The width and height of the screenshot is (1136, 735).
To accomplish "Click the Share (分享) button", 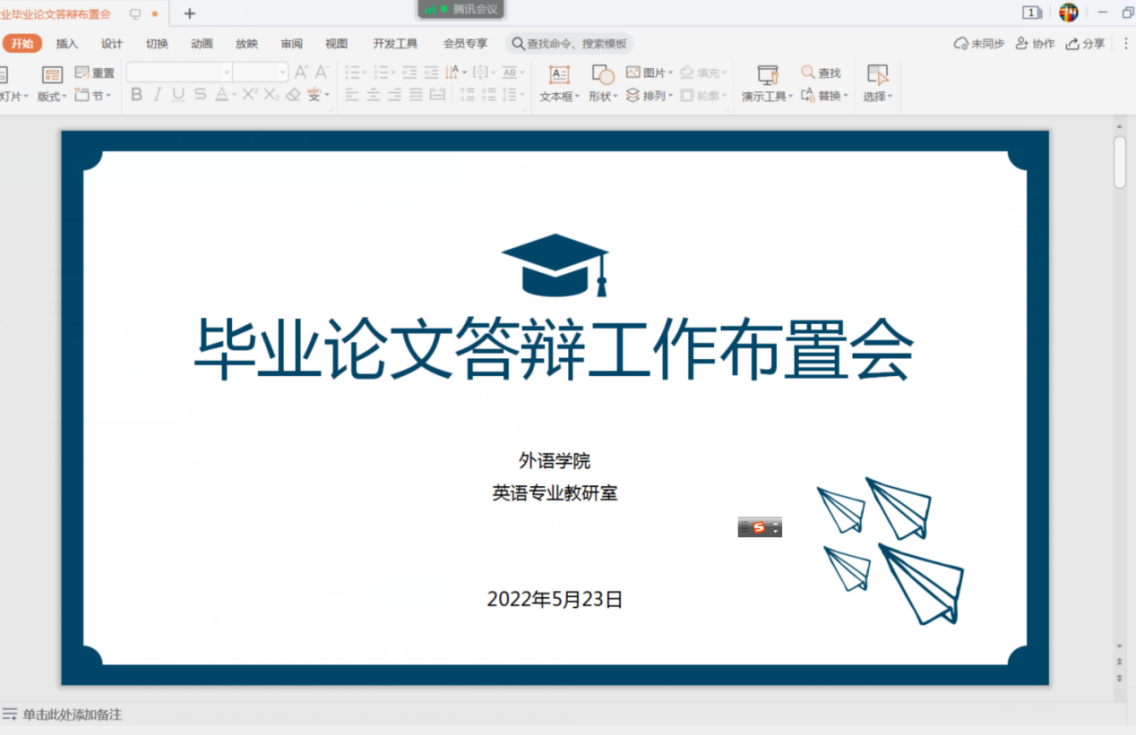I will 1086,43.
